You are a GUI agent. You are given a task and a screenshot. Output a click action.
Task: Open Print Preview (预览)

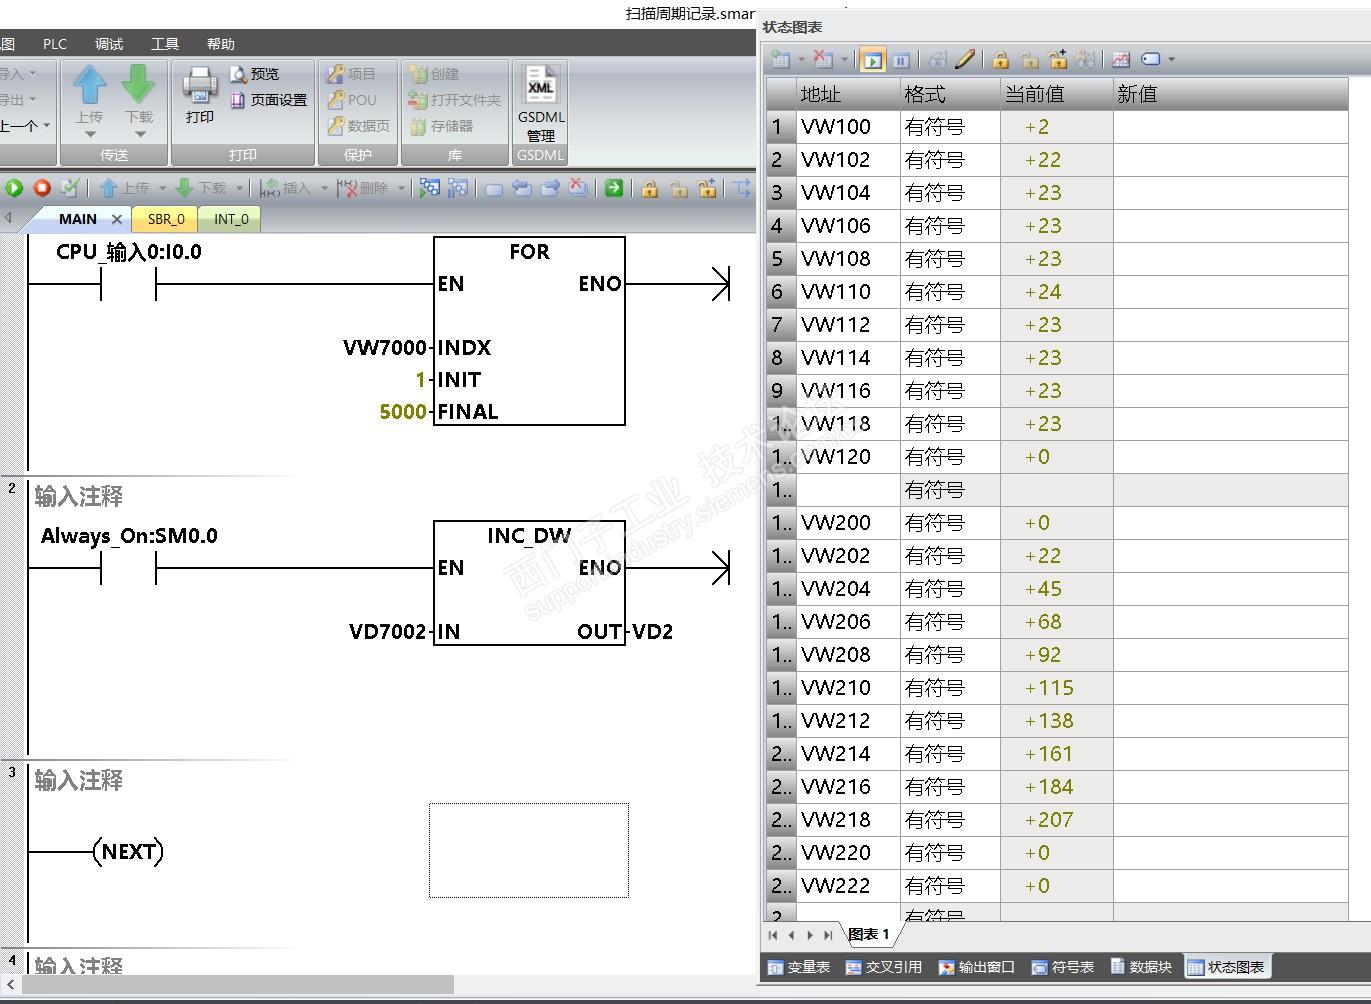(255, 74)
